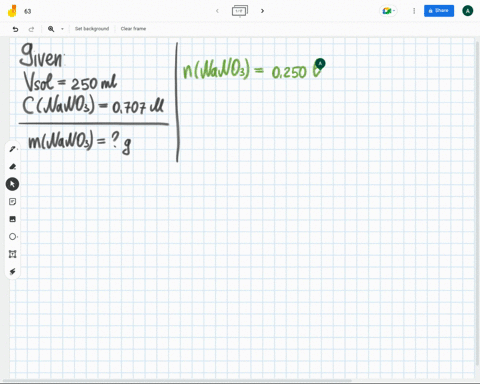480x384 pixels.
Task: Pick the Laser pointer tool
Action: point(12,272)
